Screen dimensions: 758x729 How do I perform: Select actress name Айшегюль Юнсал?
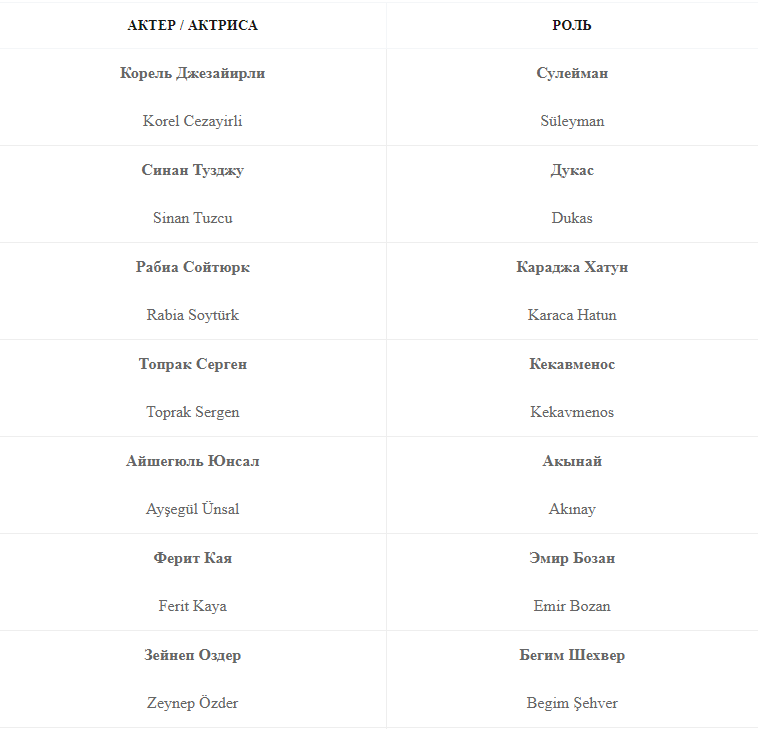[192, 461]
